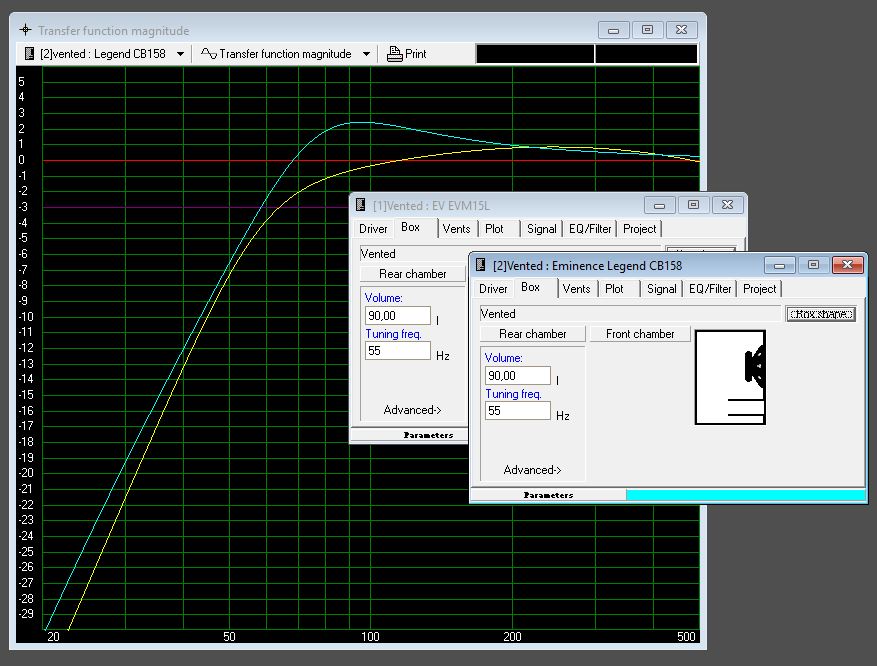877x666 pixels.
Task: Click the cyan bar beside Parameters
Action: [x=746, y=495]
